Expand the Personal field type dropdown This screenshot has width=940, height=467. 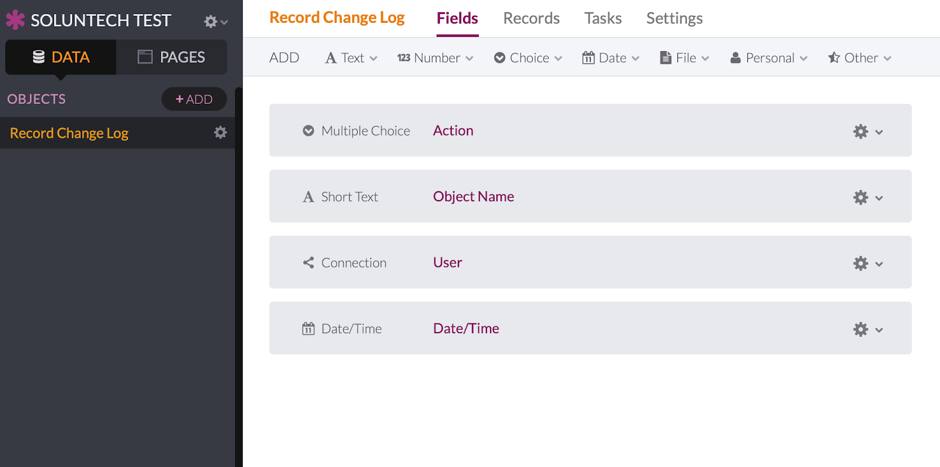coord(769,58)
